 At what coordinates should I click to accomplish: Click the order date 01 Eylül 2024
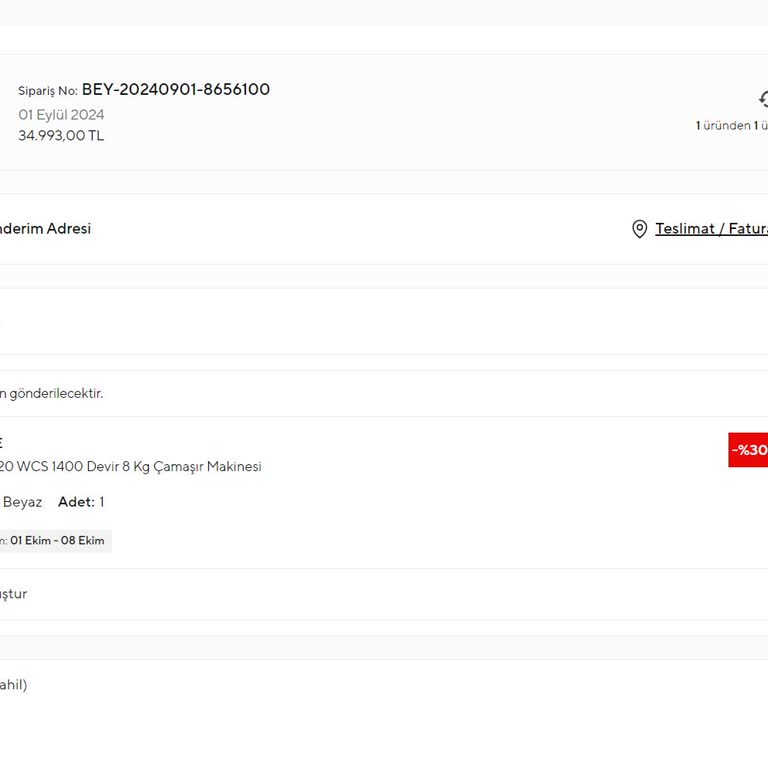tap(61, 115)
